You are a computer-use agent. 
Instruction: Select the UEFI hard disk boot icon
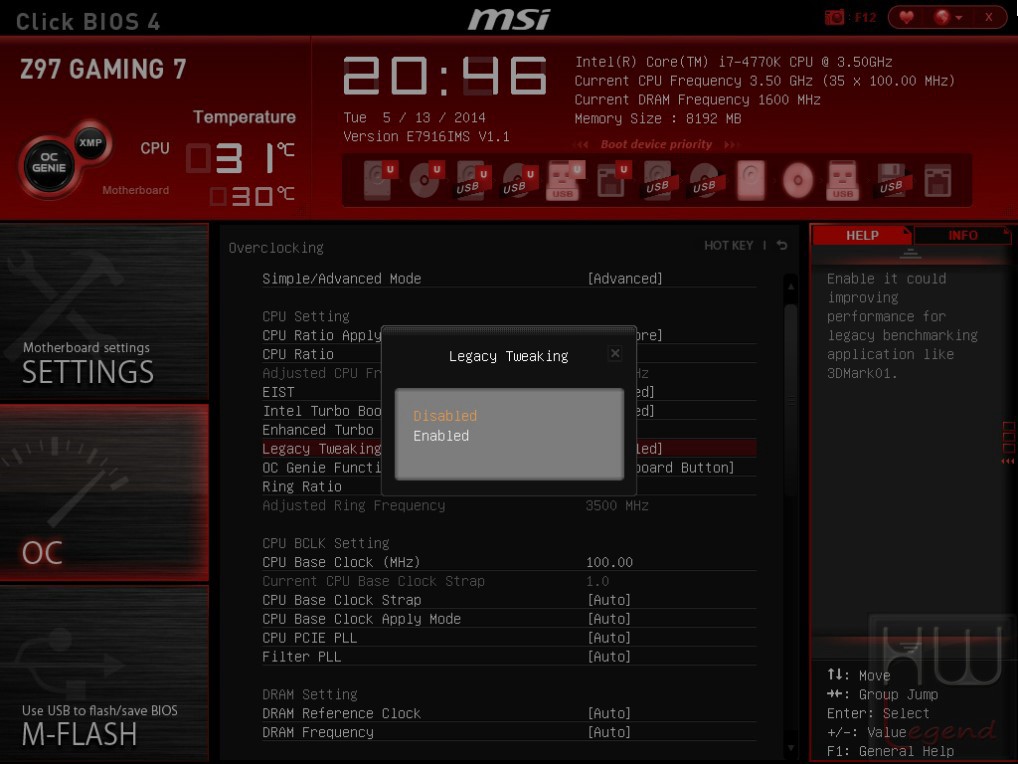point(379,180)
